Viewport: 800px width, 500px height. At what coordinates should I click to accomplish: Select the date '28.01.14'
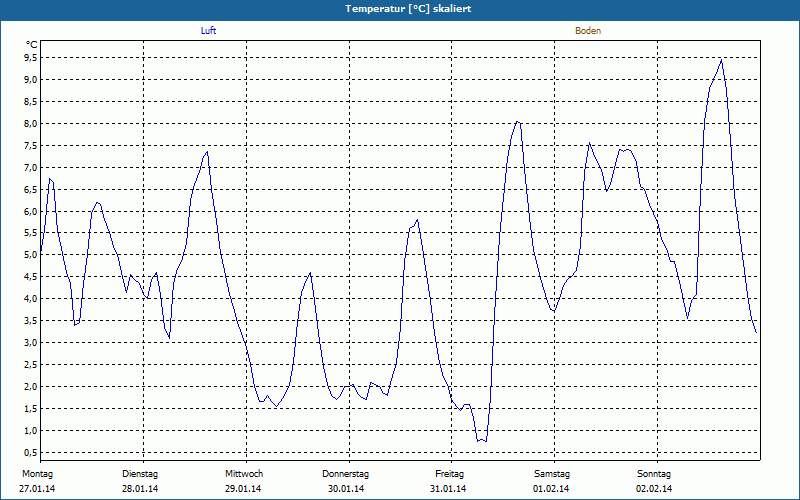(x=140, y=489)
